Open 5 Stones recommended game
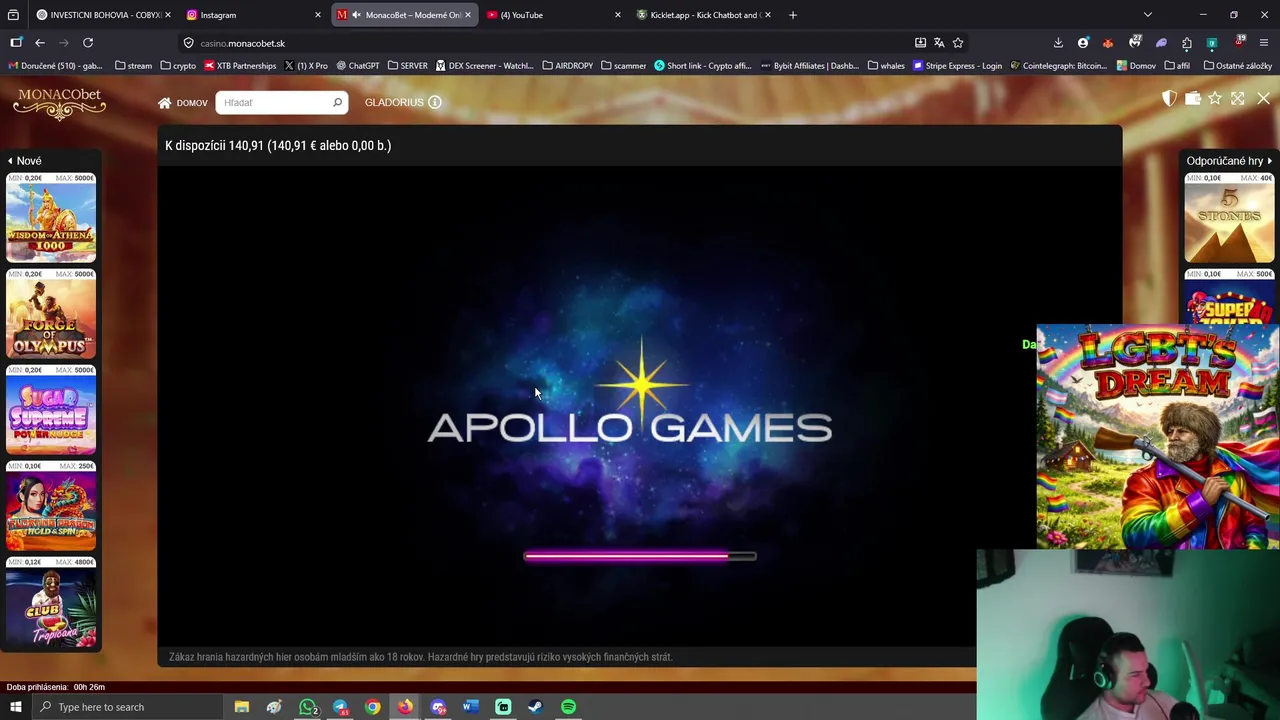1280x720 pixels. pos(1229,218)
